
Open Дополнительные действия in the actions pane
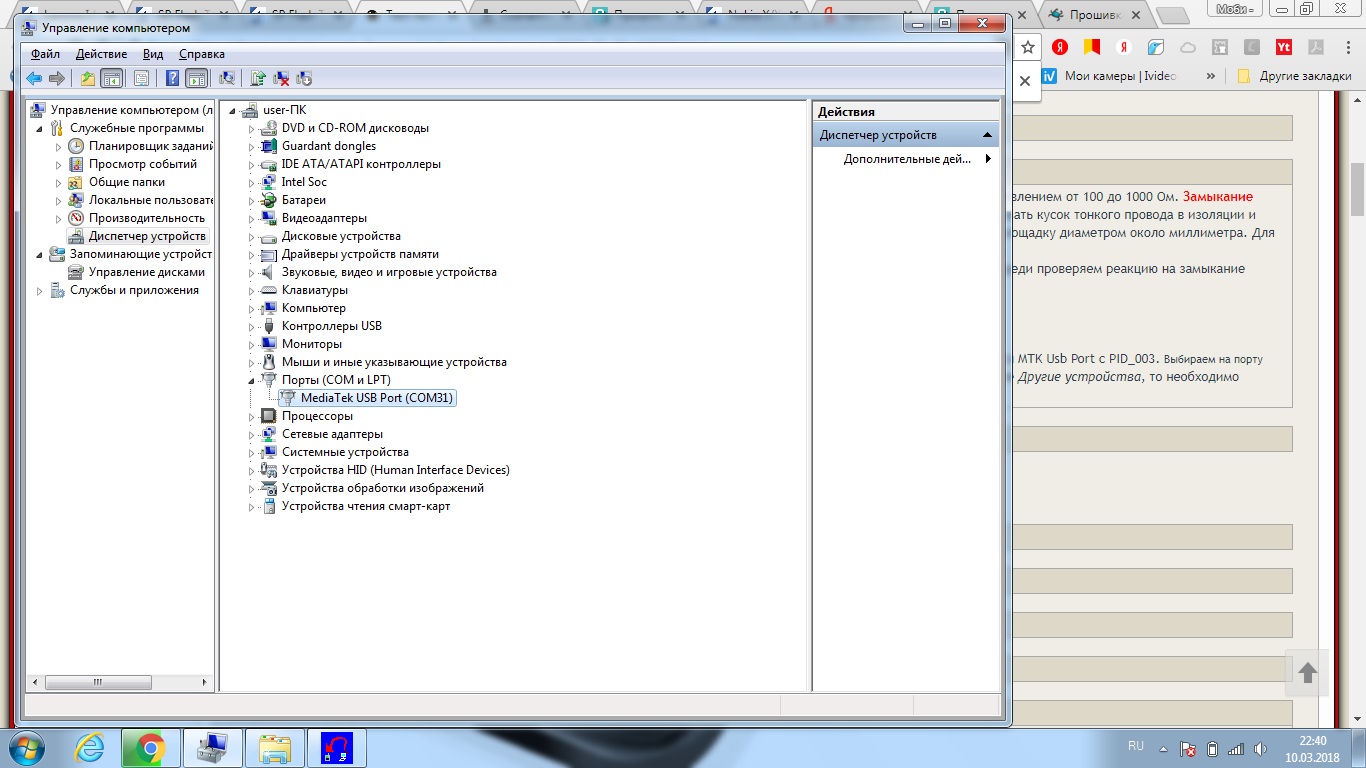[x=906, y=159]
